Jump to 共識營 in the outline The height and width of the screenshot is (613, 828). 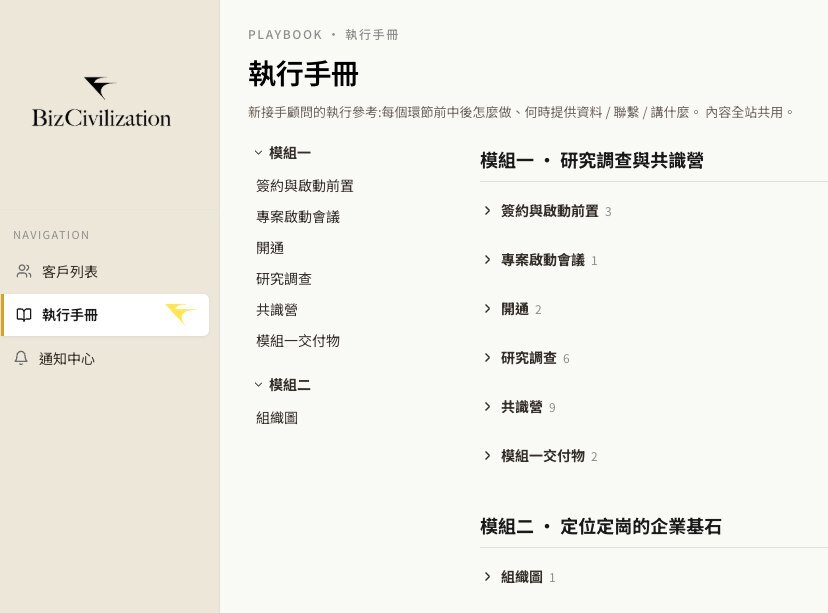[x=277, y=310]
